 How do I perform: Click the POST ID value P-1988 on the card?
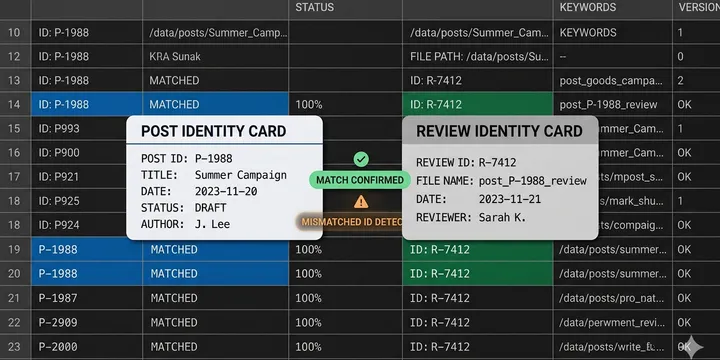click(214, 158)
